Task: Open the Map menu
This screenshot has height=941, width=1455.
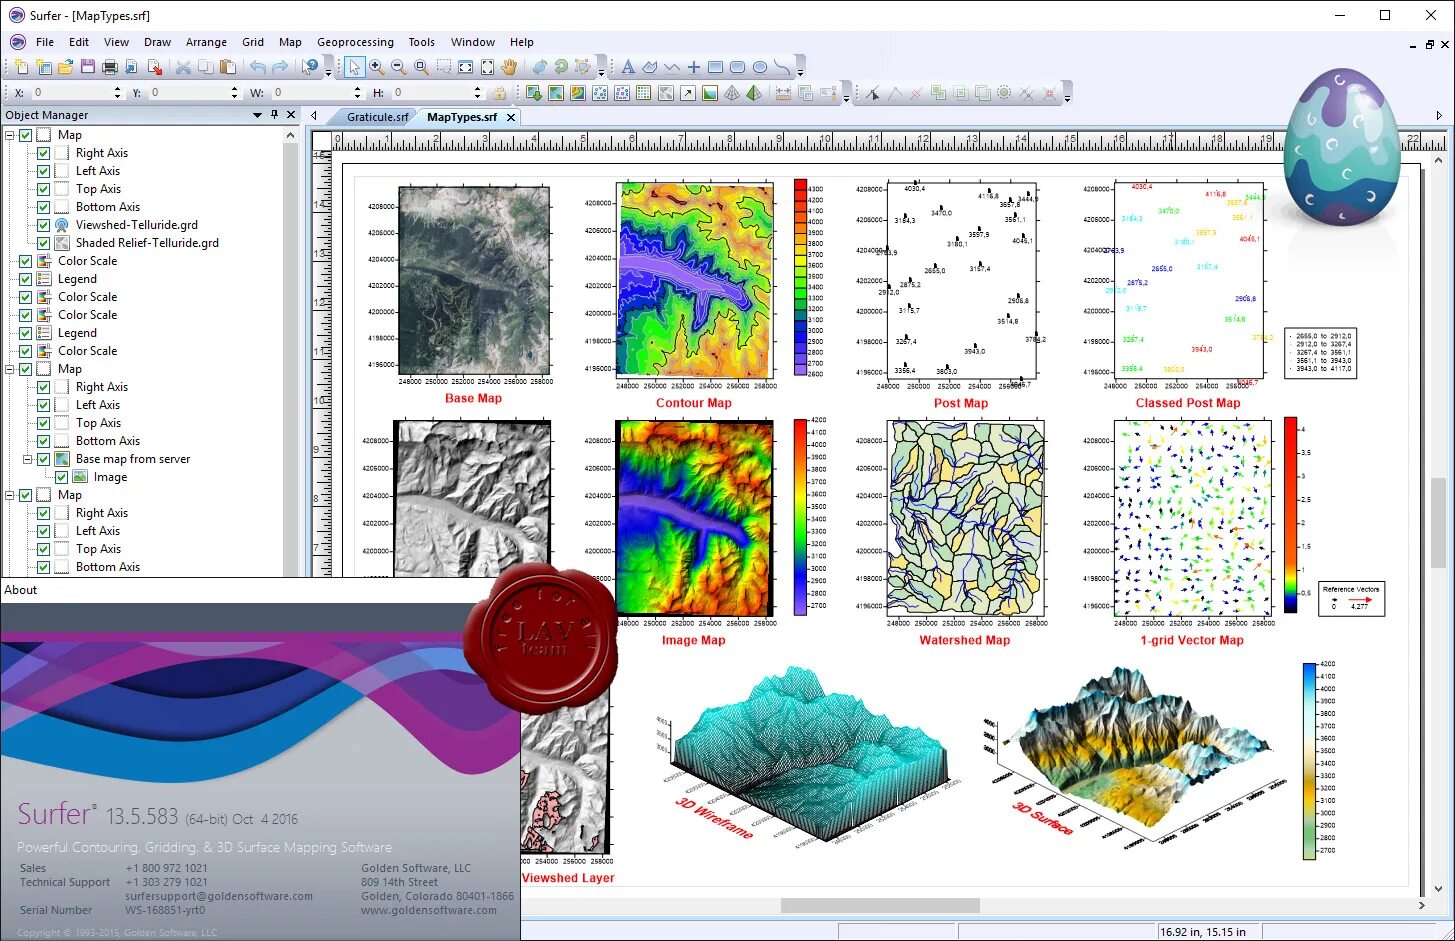Action: 290,42
